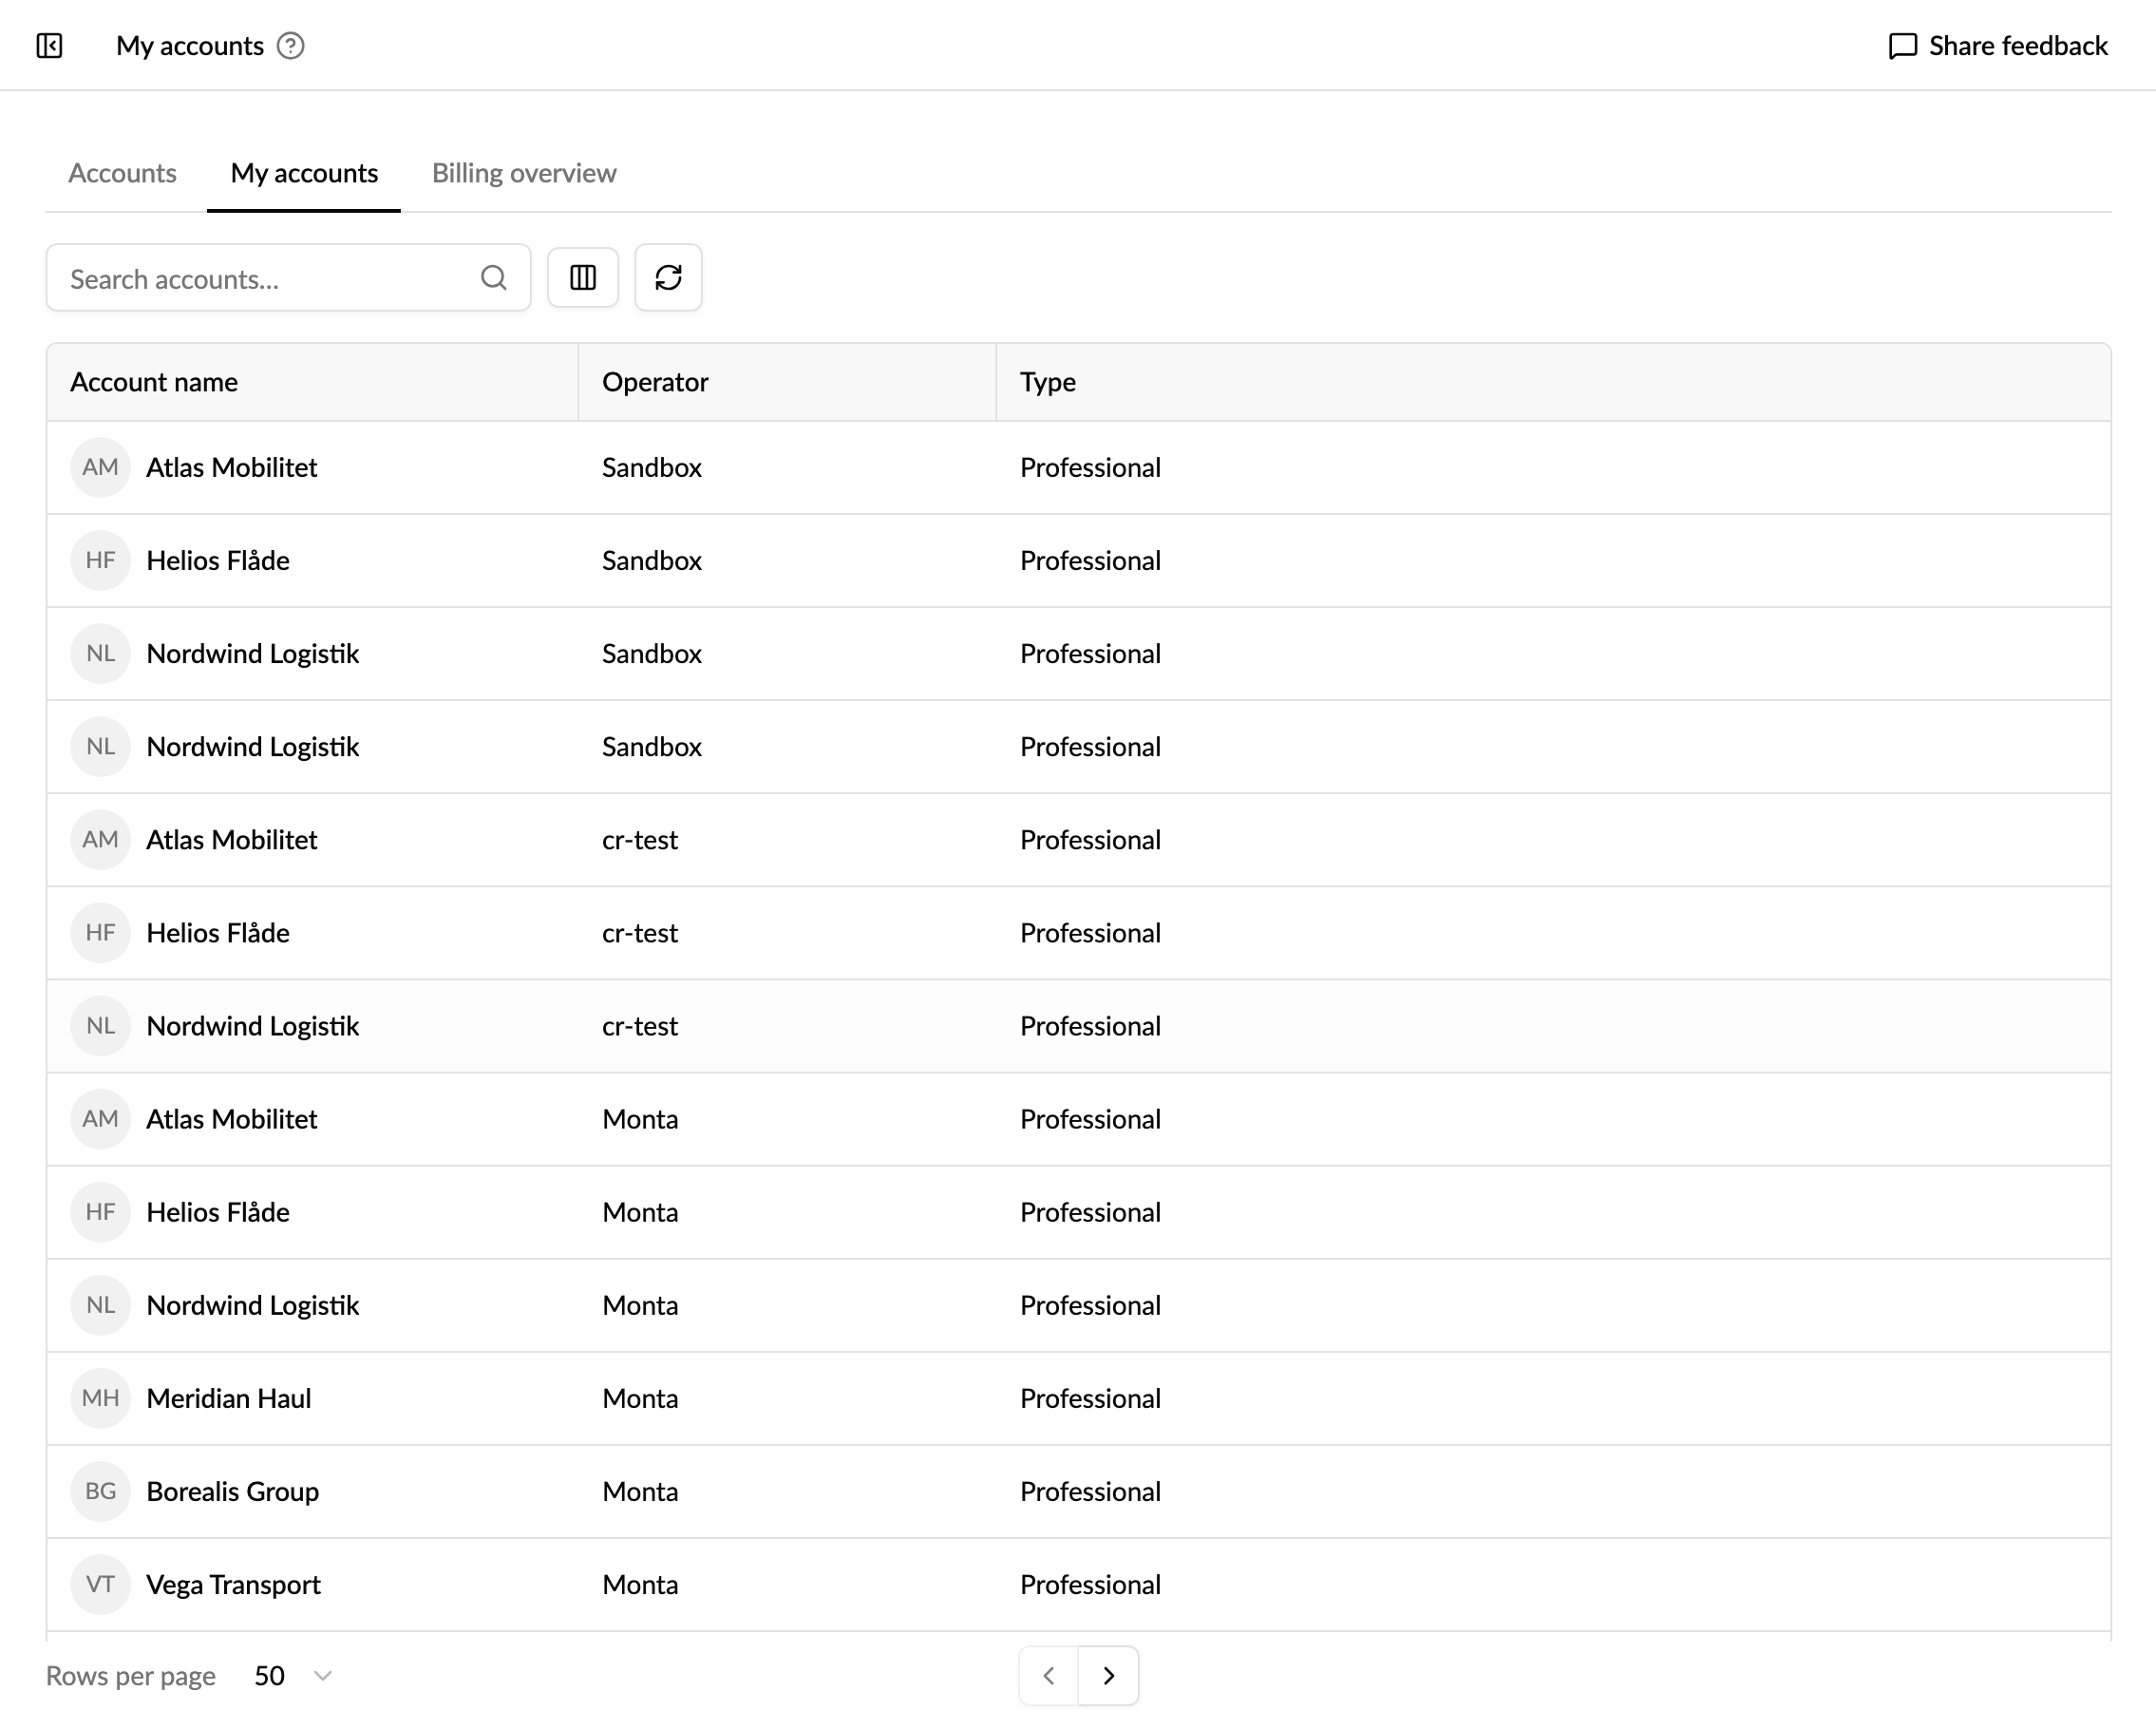Click cr-test operator for Nordwind Logistik
Image resolution: width=2156 pixels, height=1710 pixels.
pos(640,1025)
